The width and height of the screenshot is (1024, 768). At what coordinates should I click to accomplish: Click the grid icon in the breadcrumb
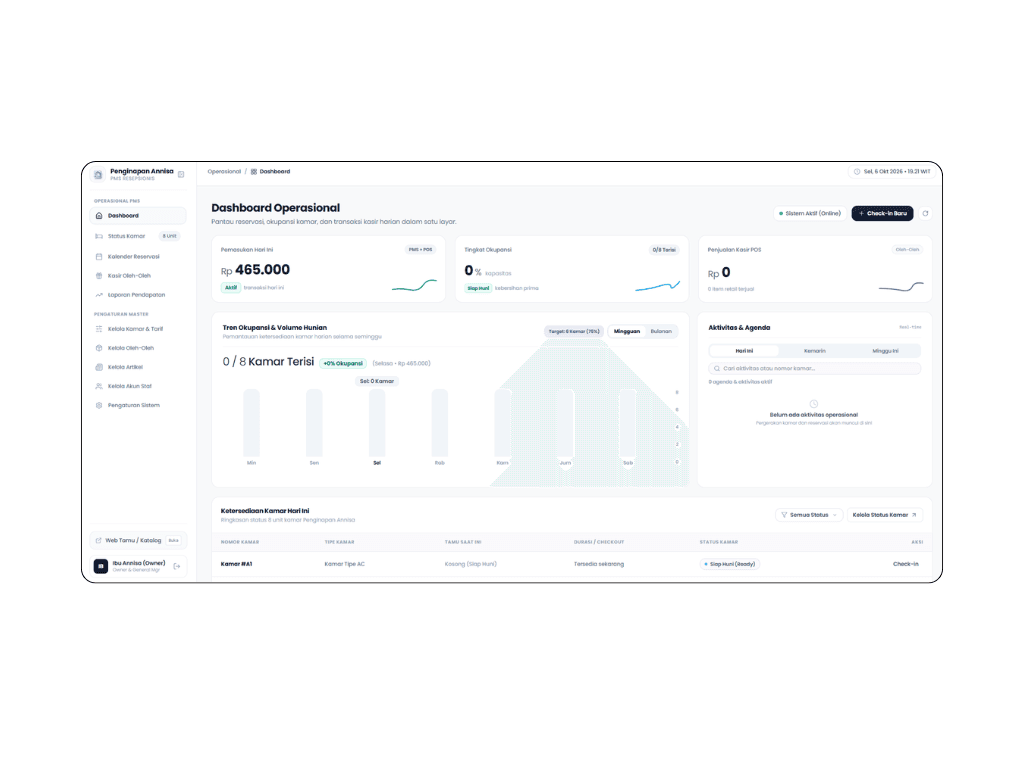tap(254, 172)
